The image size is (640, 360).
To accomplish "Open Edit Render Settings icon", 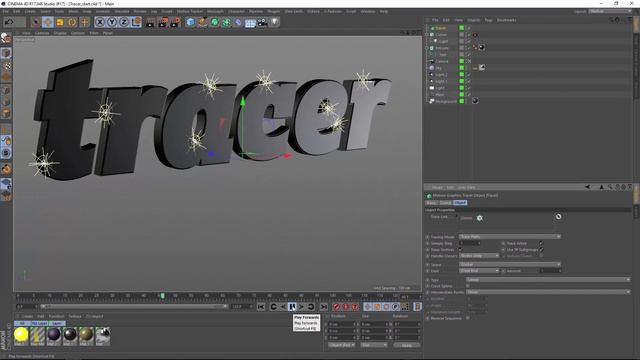I will click(x=175, y=22).
